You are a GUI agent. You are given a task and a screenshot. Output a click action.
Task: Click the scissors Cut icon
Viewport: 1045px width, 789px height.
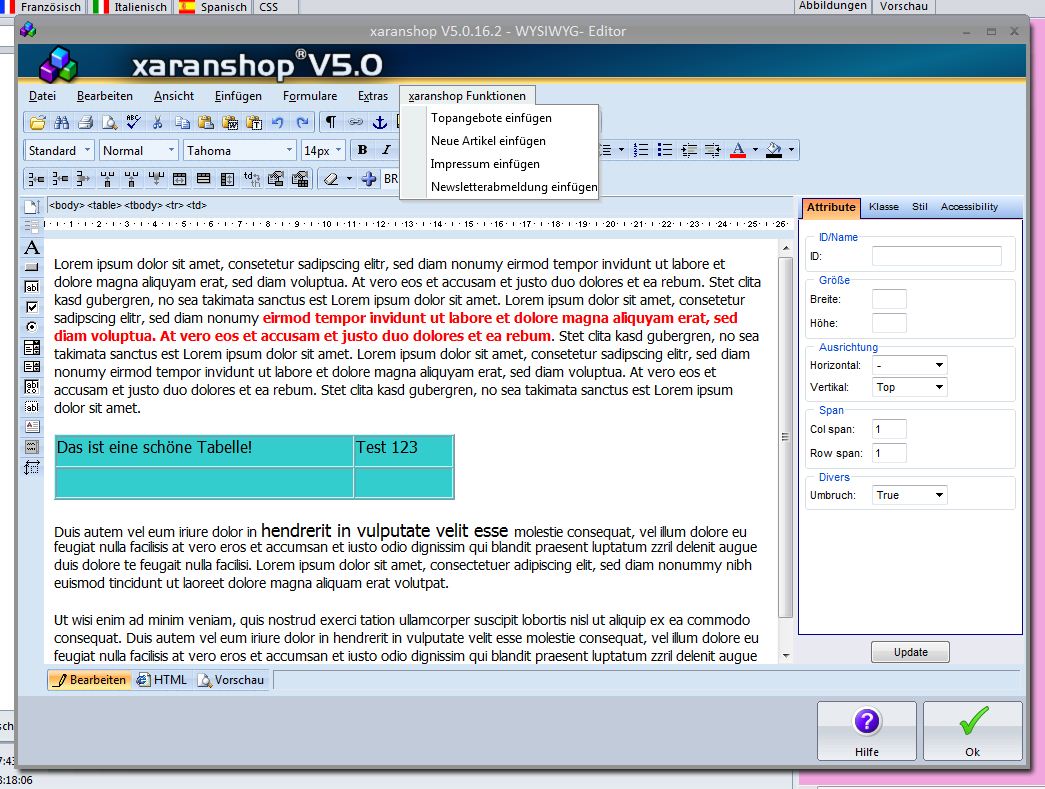tap(157, 123)
